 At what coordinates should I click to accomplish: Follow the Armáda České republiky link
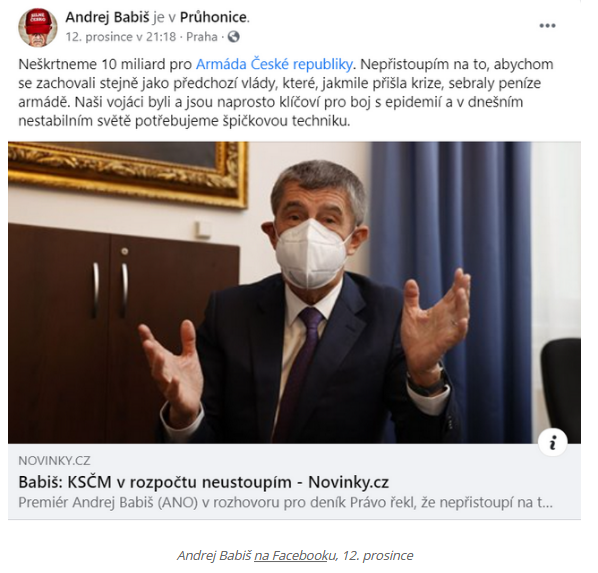pyautogui.click(x=274, y=64)
